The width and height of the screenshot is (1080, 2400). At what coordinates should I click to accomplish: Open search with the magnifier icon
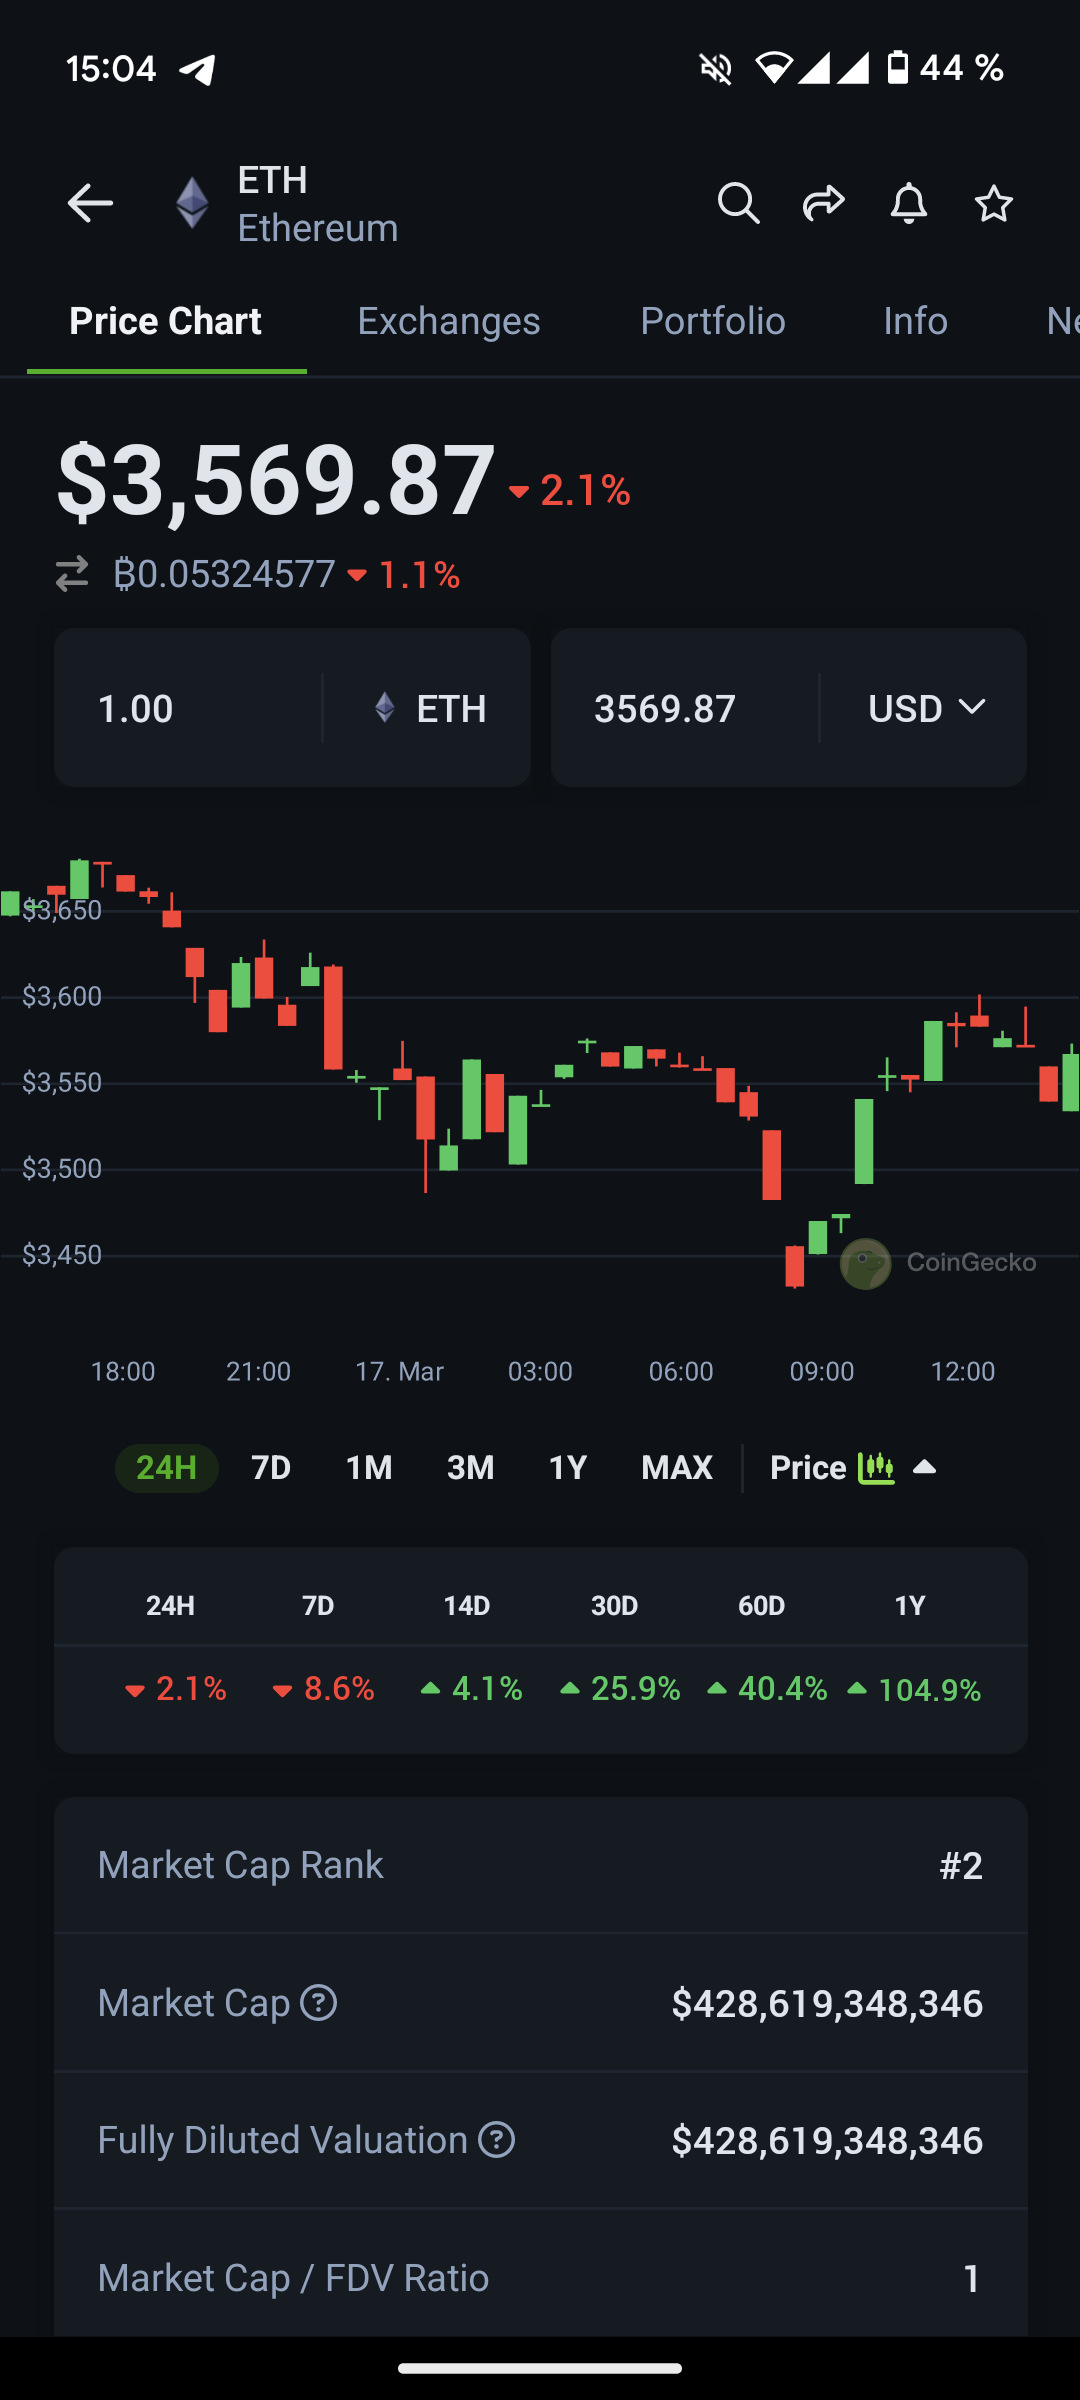(738, 204)
